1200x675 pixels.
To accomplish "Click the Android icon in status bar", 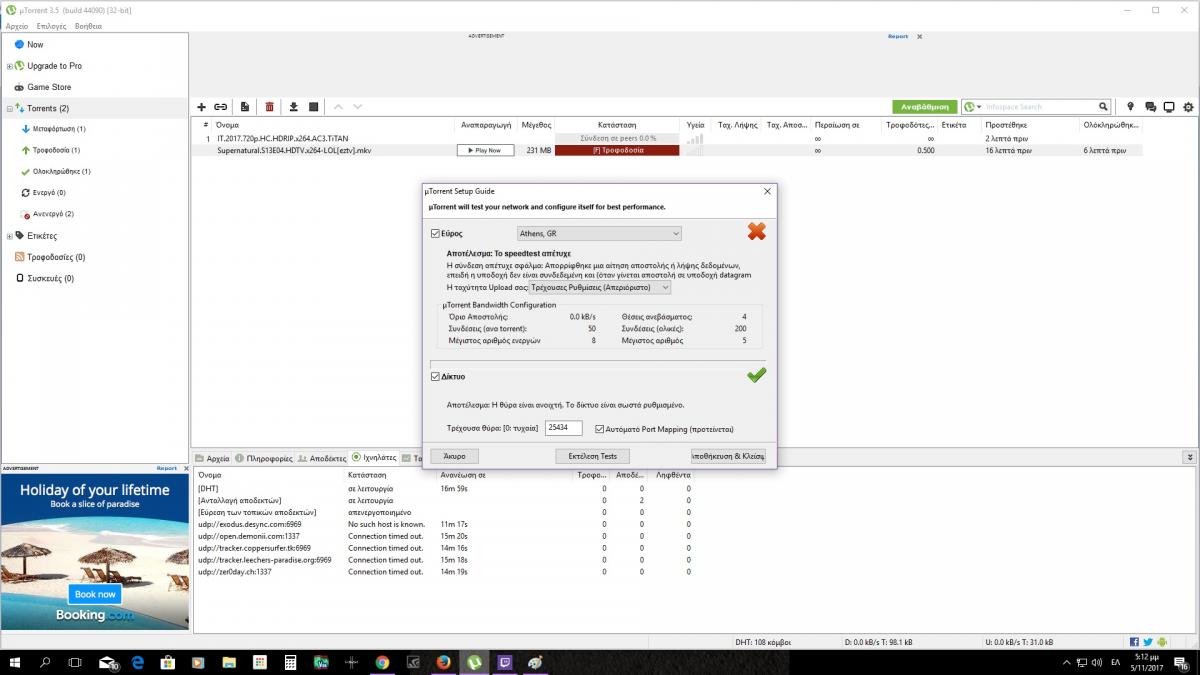I will [x=1162, y=642].
